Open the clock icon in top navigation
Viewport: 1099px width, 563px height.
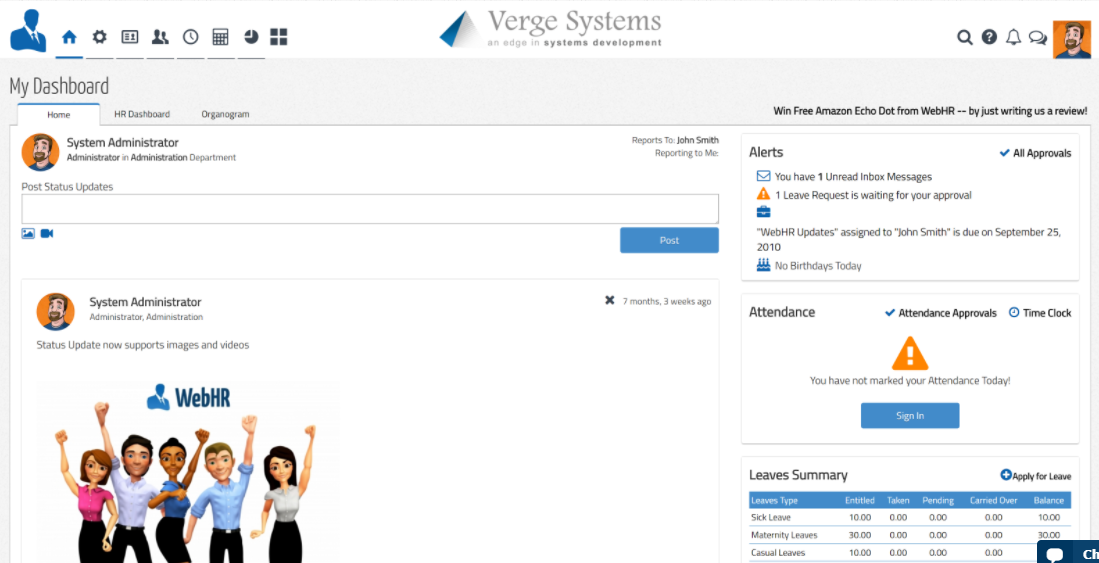coord(191,37)
